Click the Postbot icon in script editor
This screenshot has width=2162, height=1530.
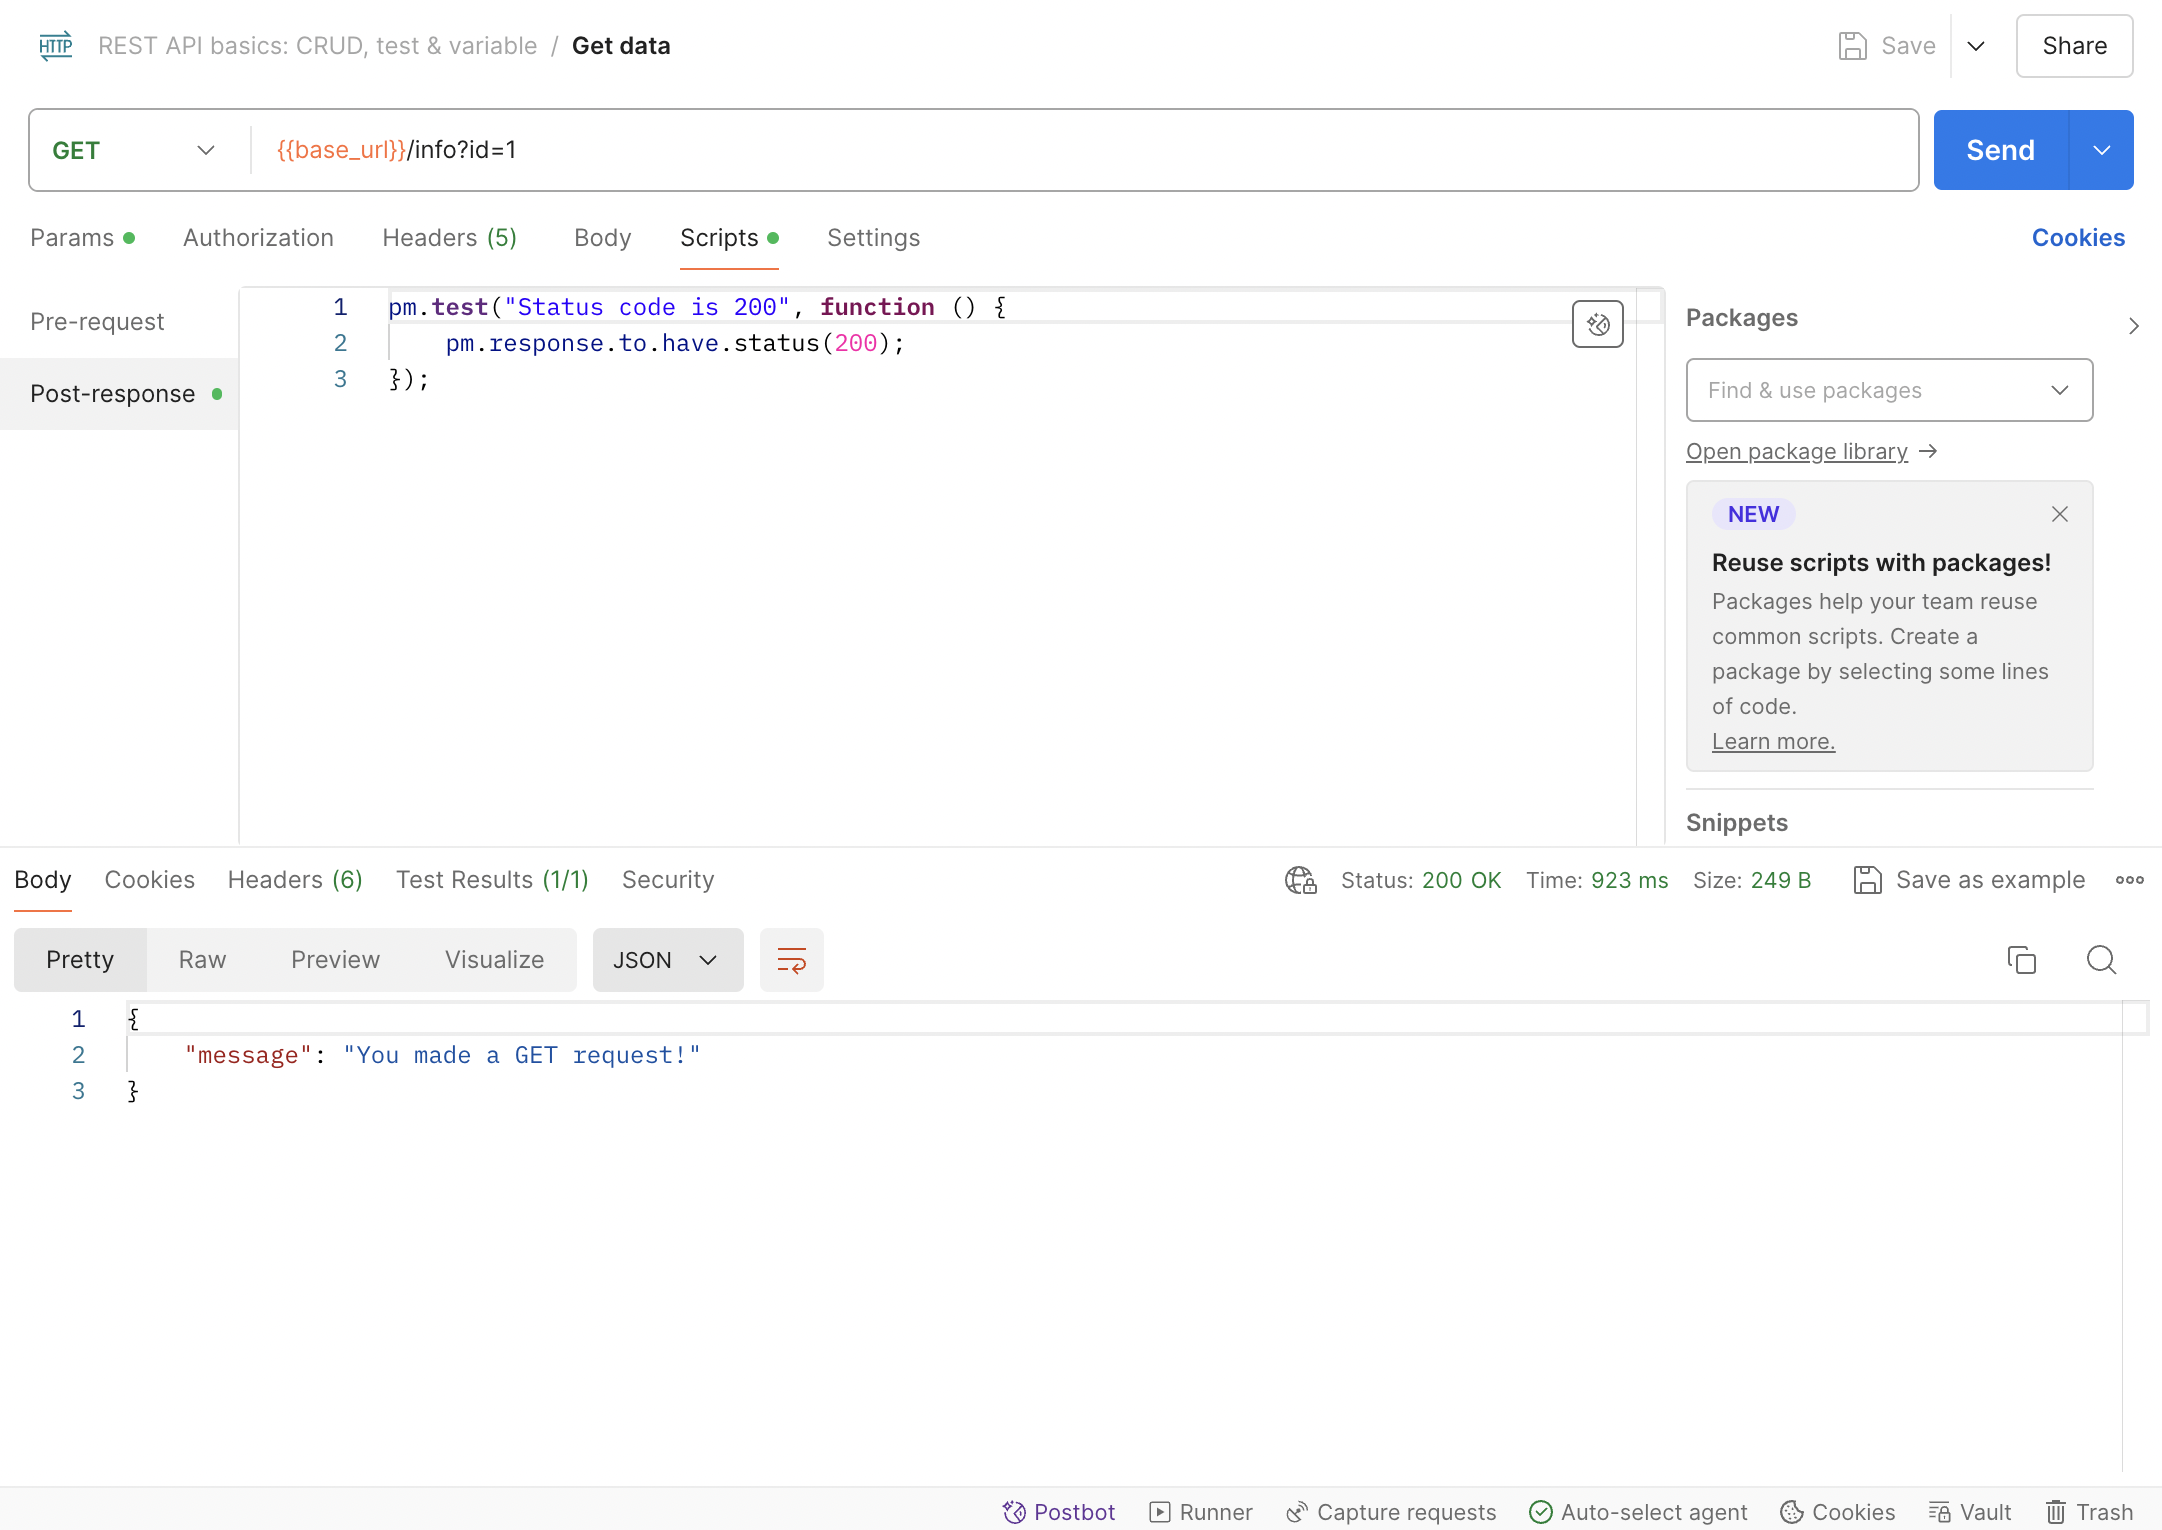pyautogui.click(x=1597, y=324)
